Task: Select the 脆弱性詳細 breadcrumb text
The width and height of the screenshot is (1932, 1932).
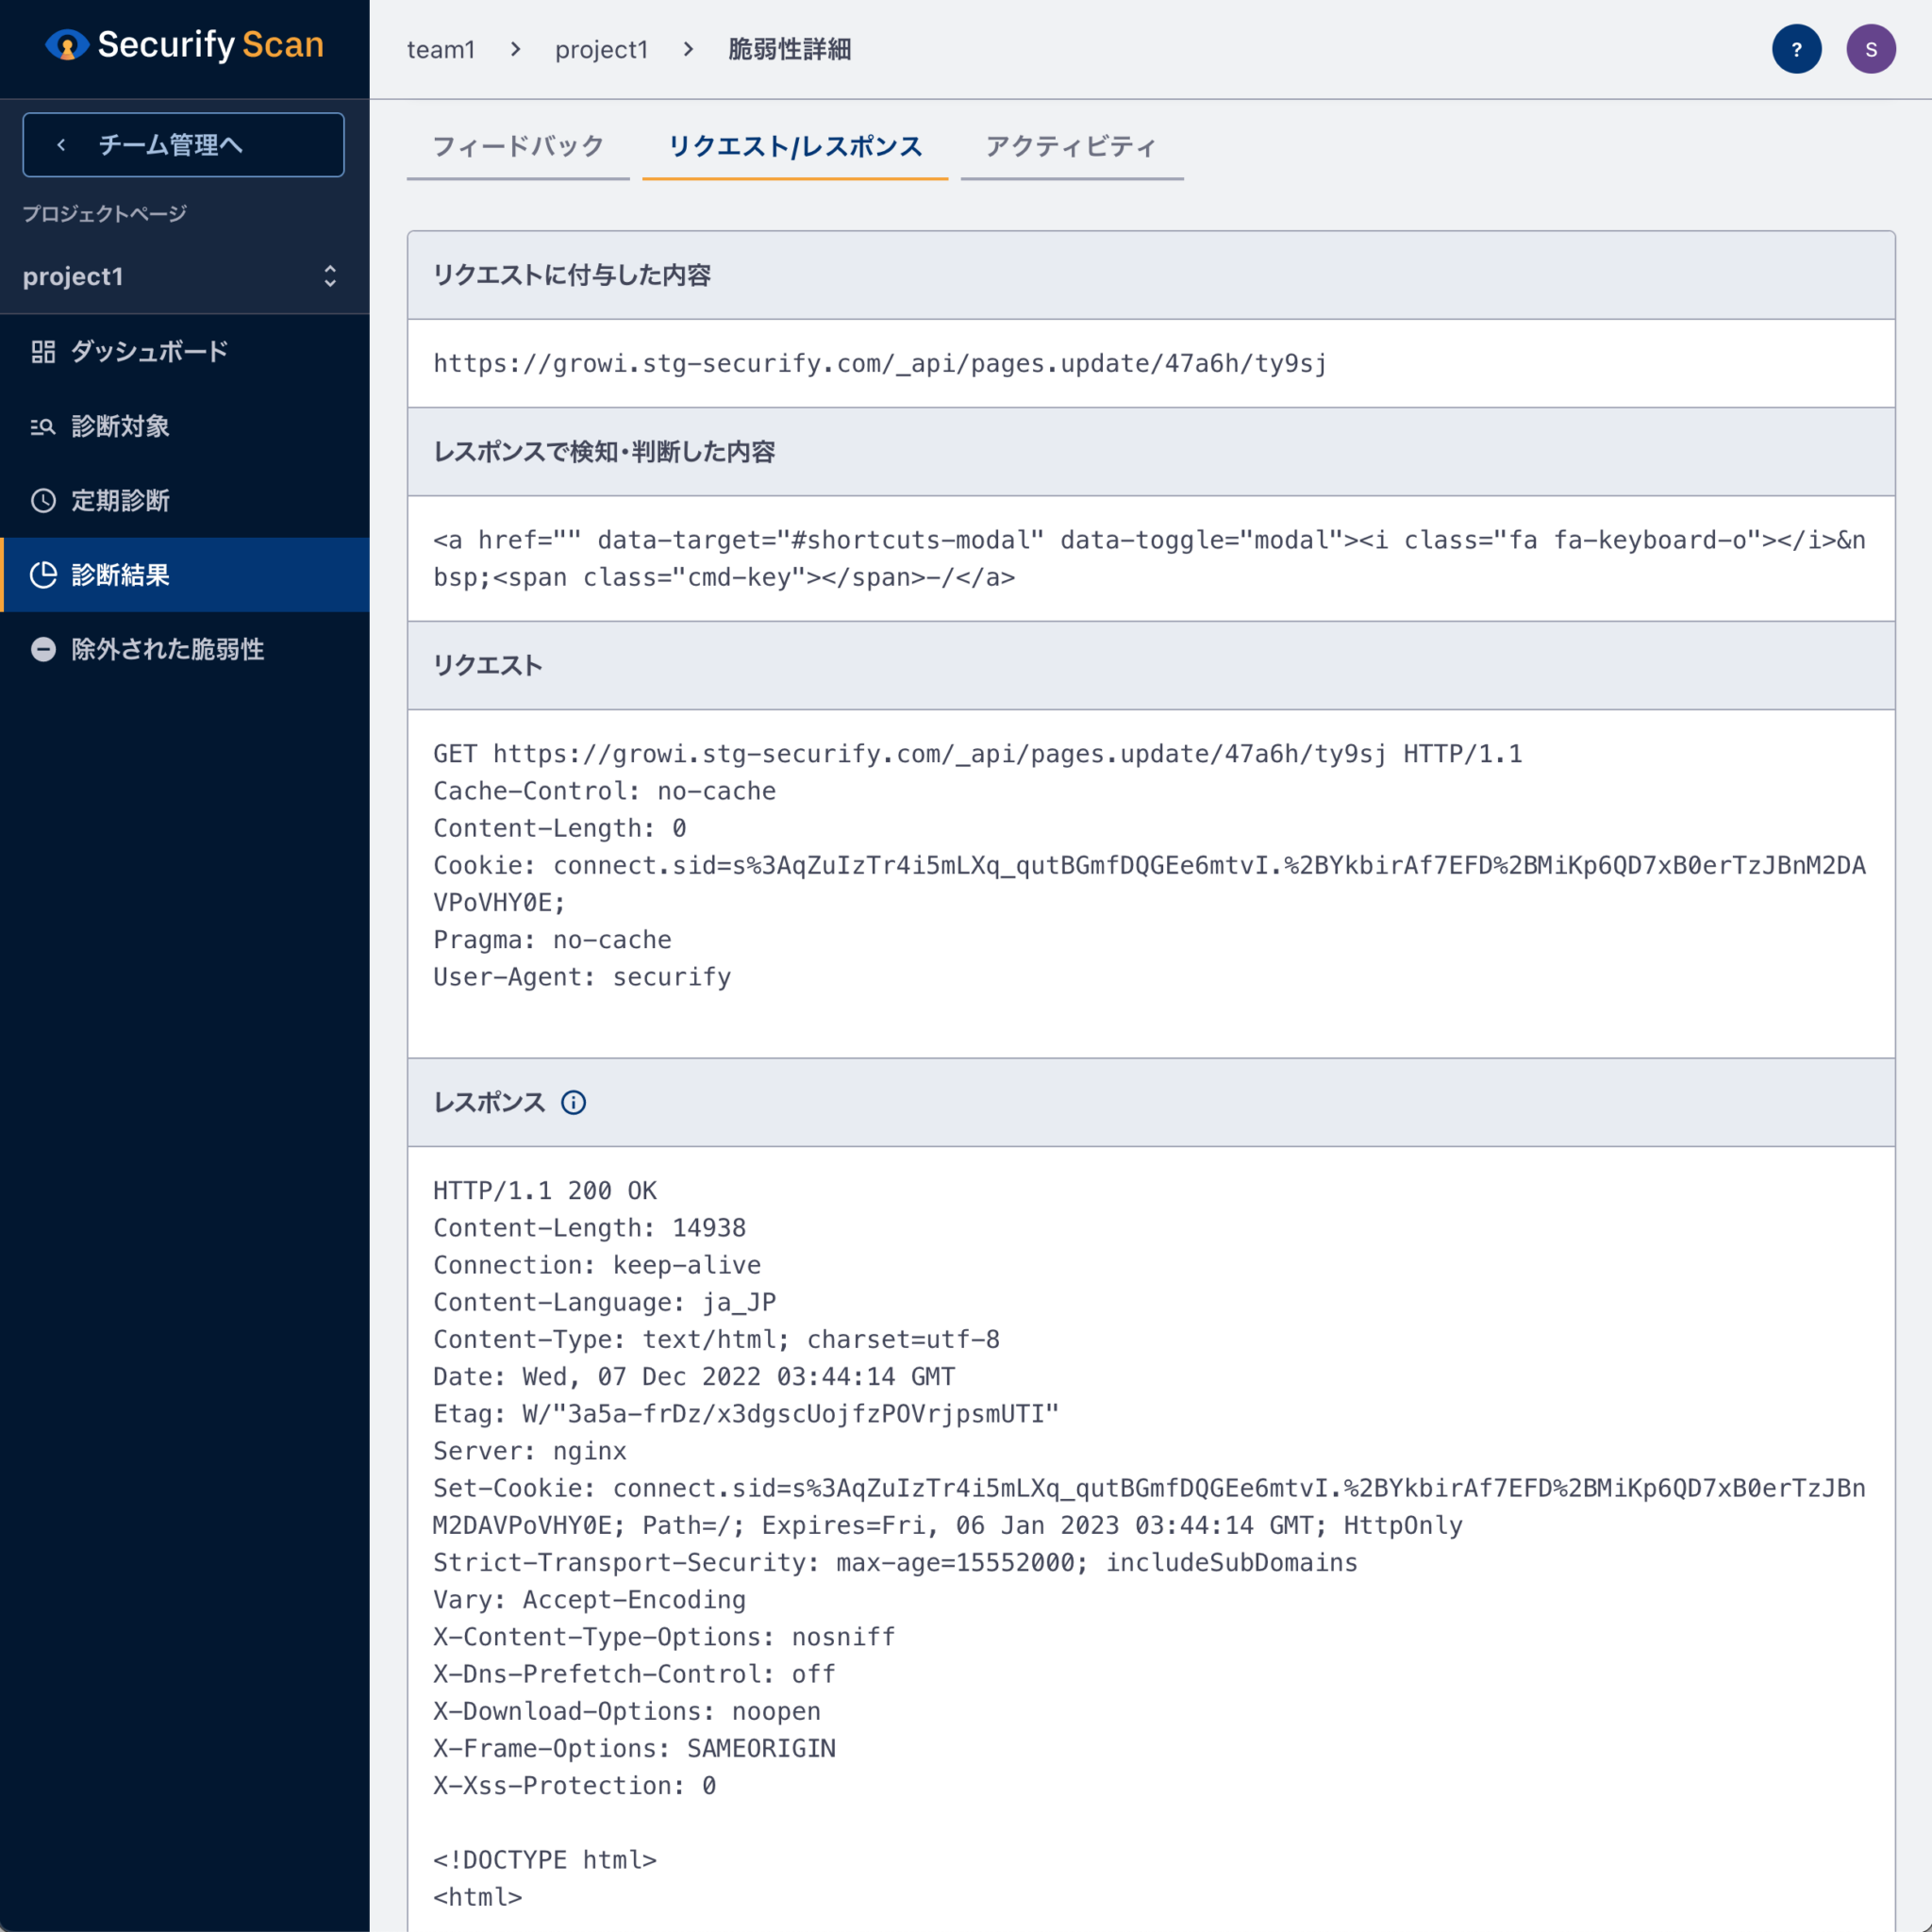Action: coord(789,49)
